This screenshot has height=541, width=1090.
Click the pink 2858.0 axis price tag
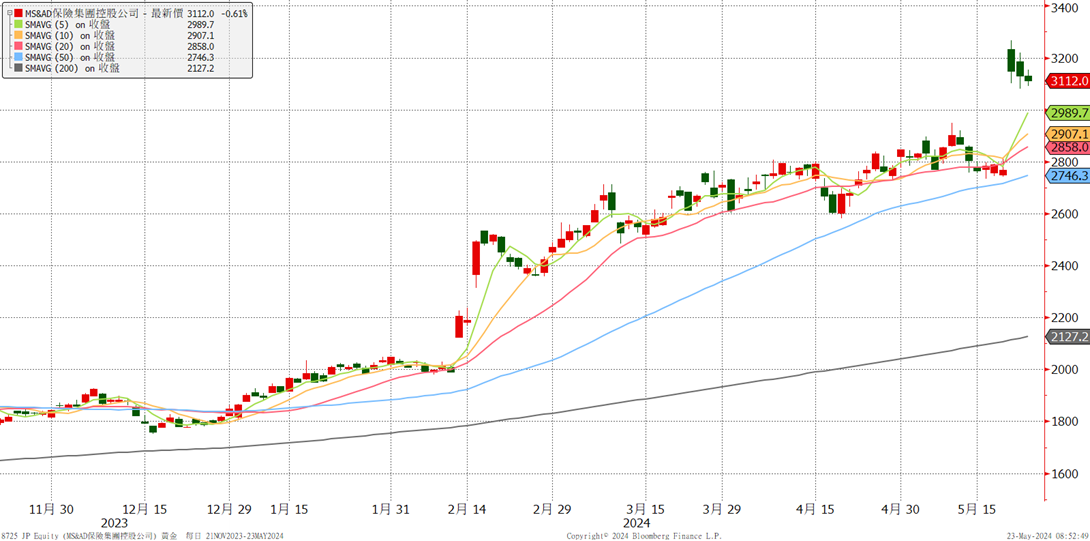click(1068, 147)
